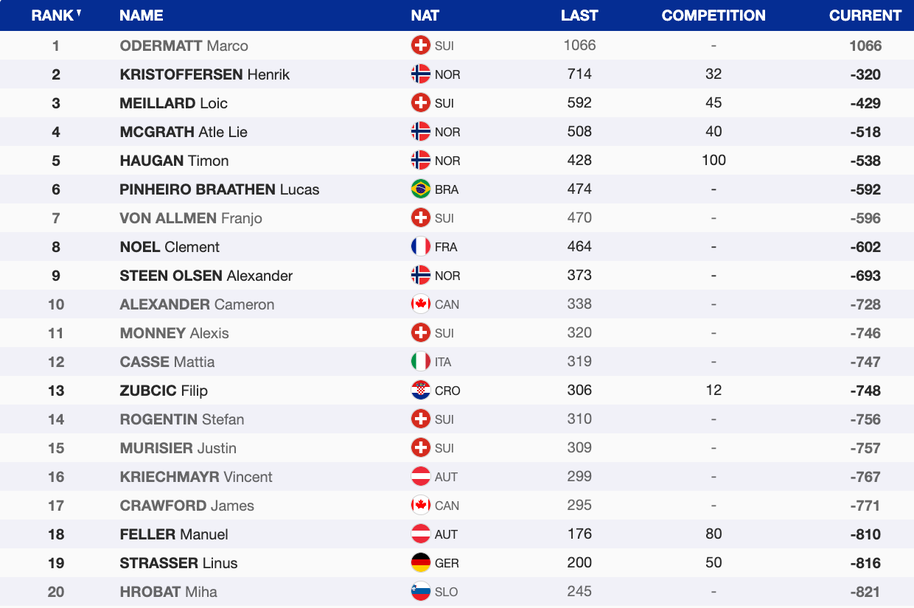Click the COMPETITION column header
914x608 pixels.
pyautogui.click(x=713, y=15)
